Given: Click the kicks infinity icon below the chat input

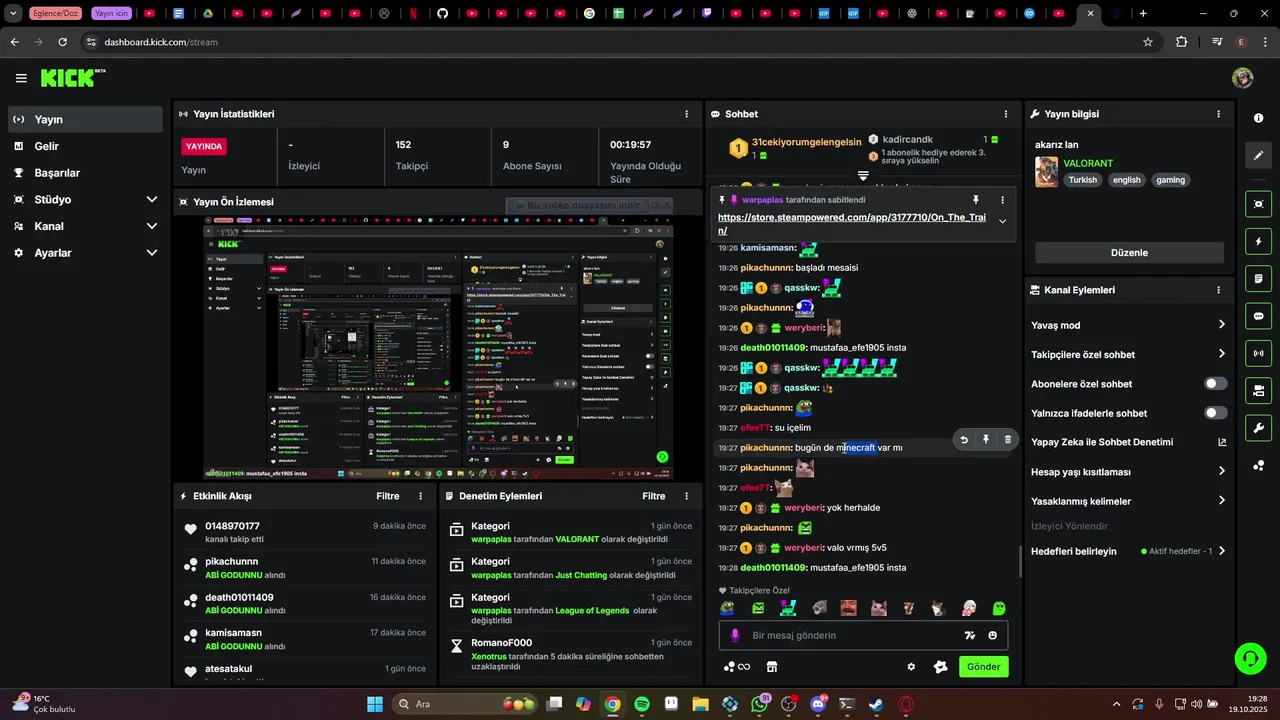Looking at the screenshot, I should 737,667.
